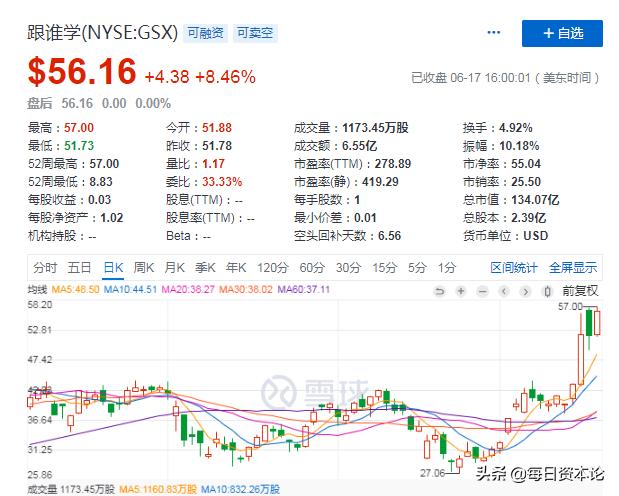The width and height of the screenshot is (619, 496).
Task: Select the 日K chart tab
Action: [113, 268]
